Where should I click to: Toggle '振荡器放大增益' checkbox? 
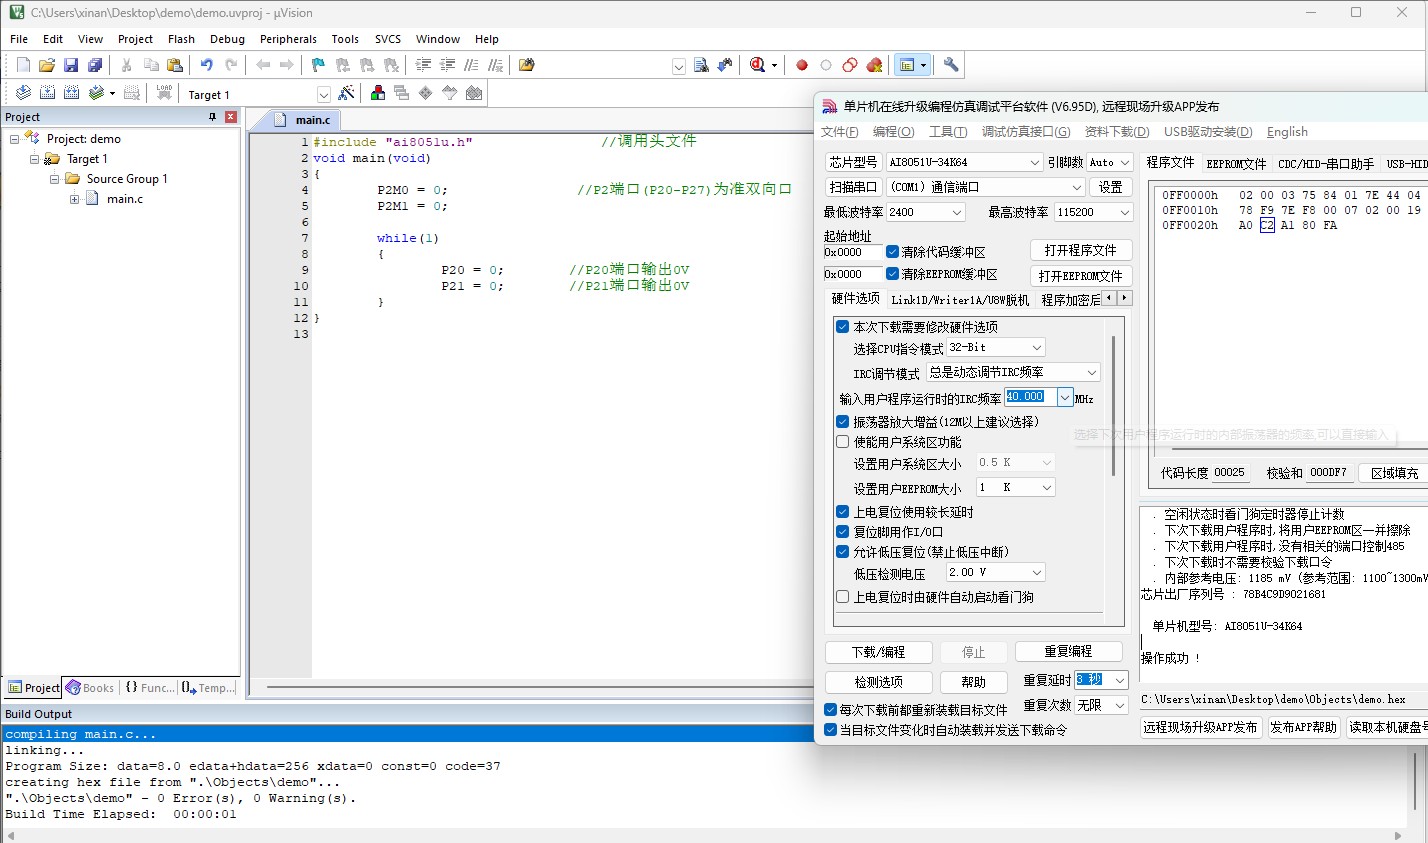coord(842,422)
